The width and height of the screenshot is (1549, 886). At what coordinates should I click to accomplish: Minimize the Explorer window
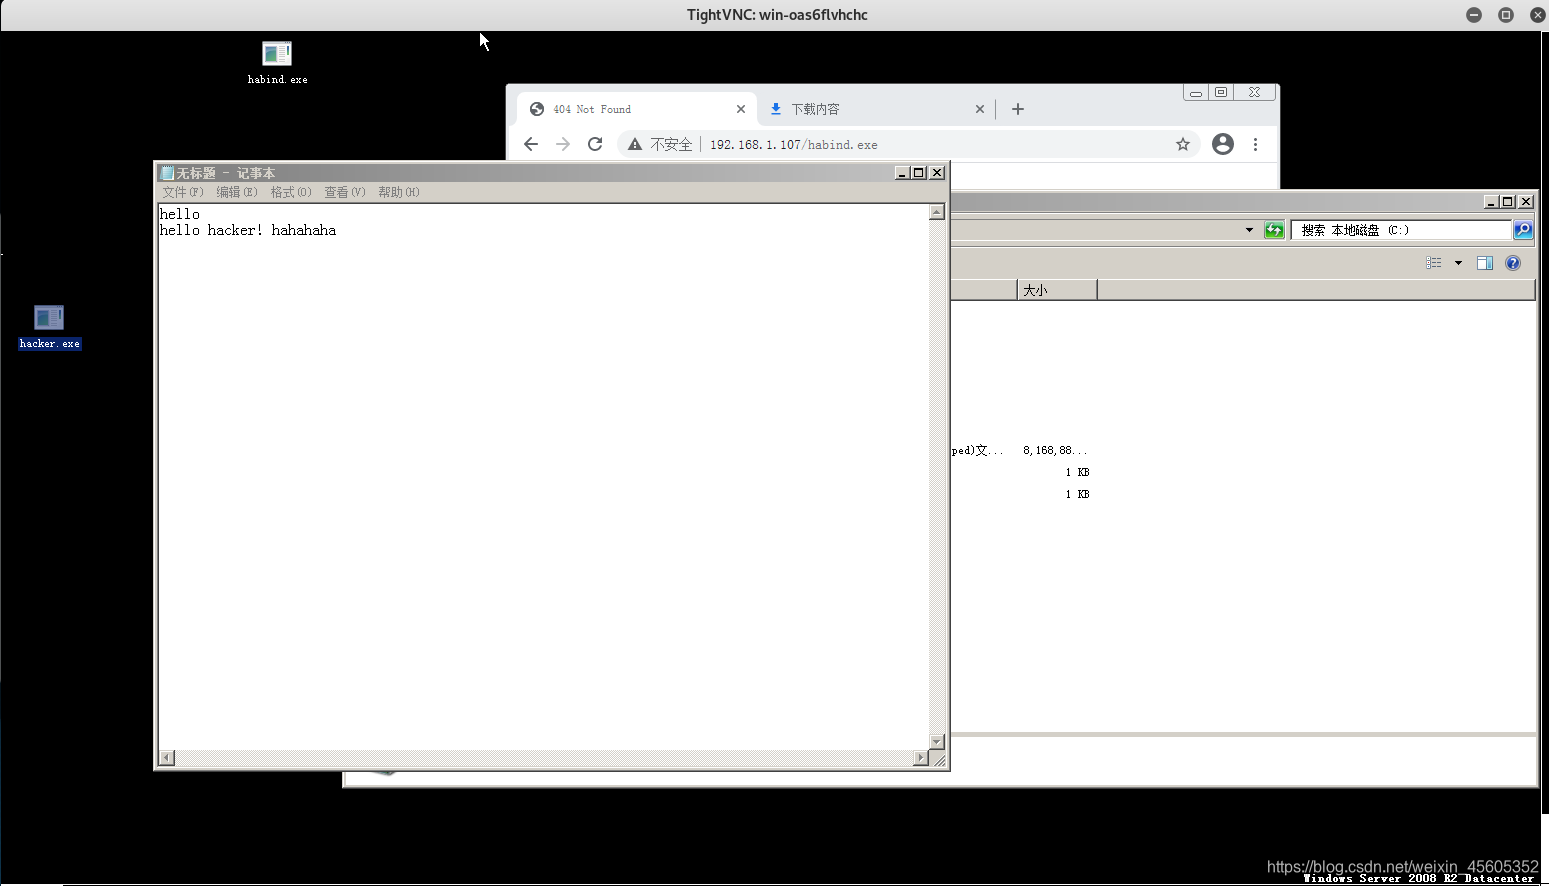tap(1491, 202)
